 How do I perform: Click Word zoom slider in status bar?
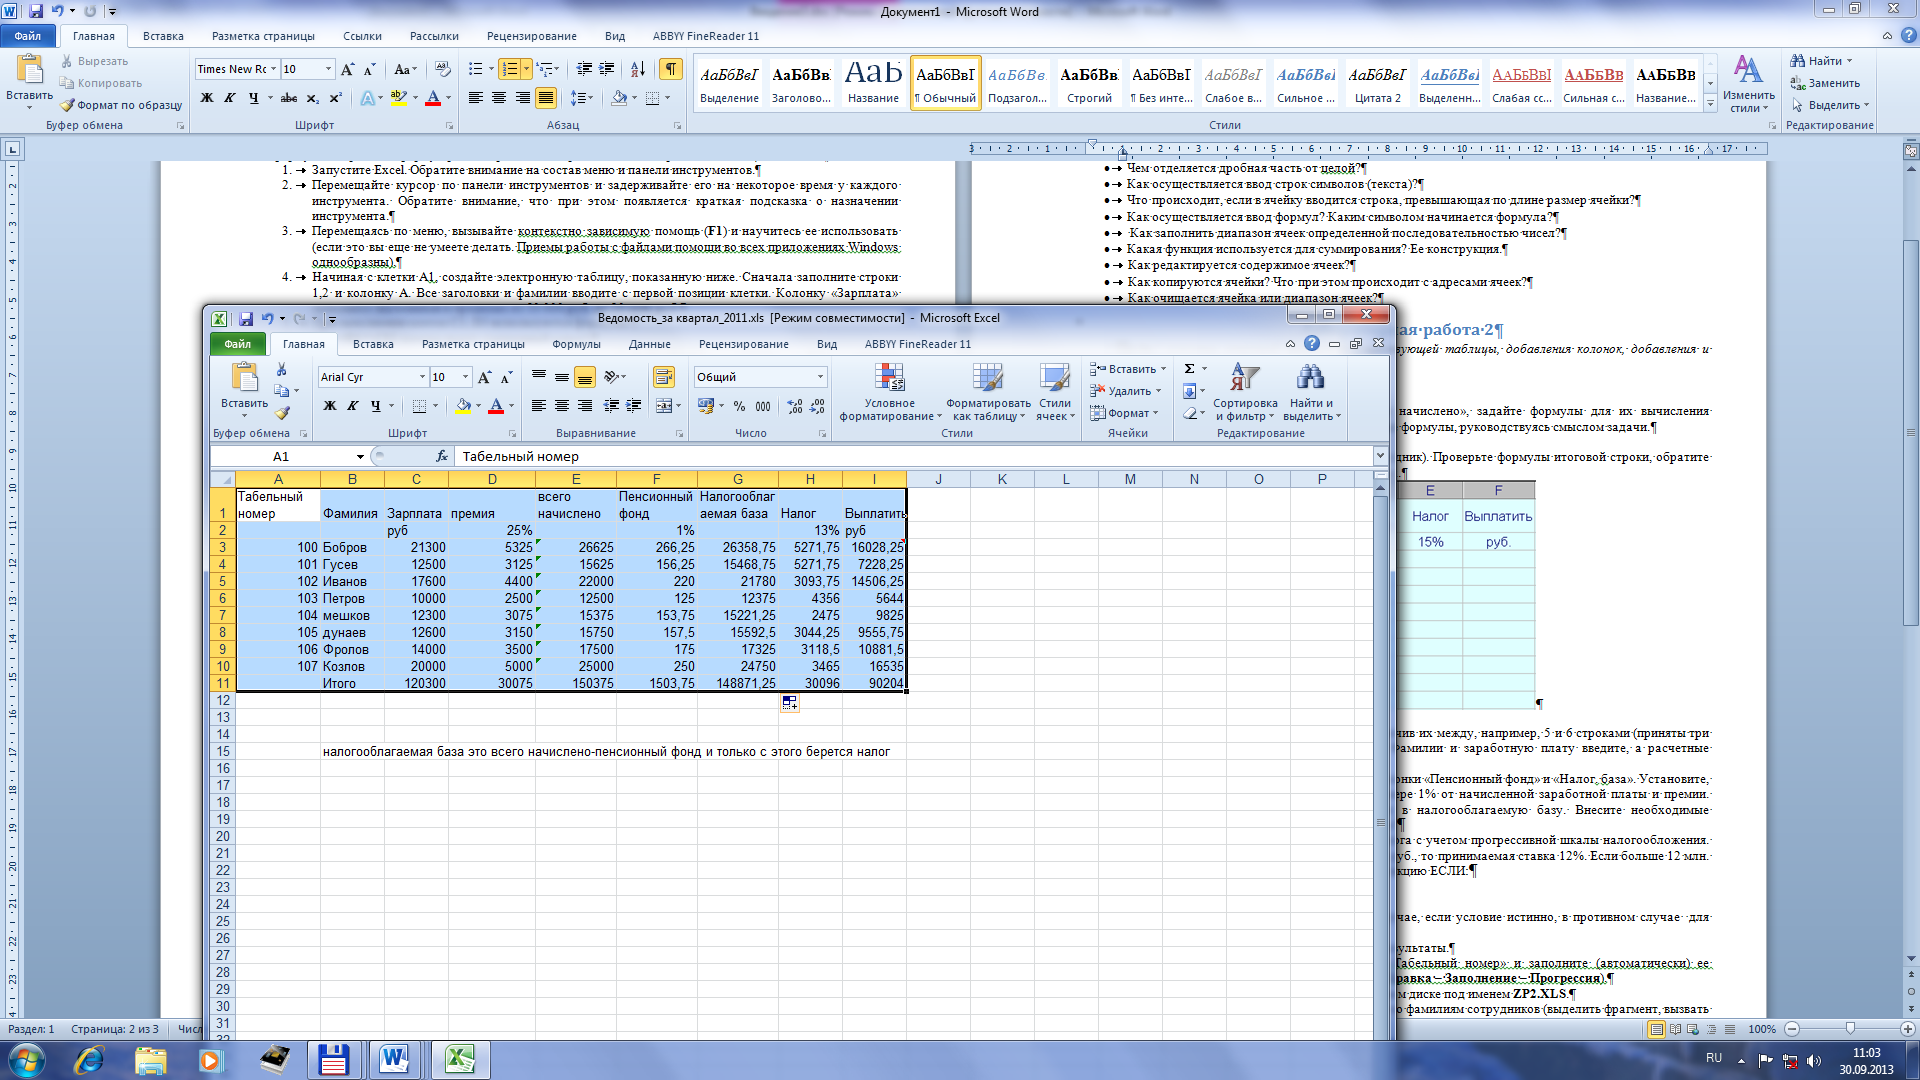click(1849, 1029)
